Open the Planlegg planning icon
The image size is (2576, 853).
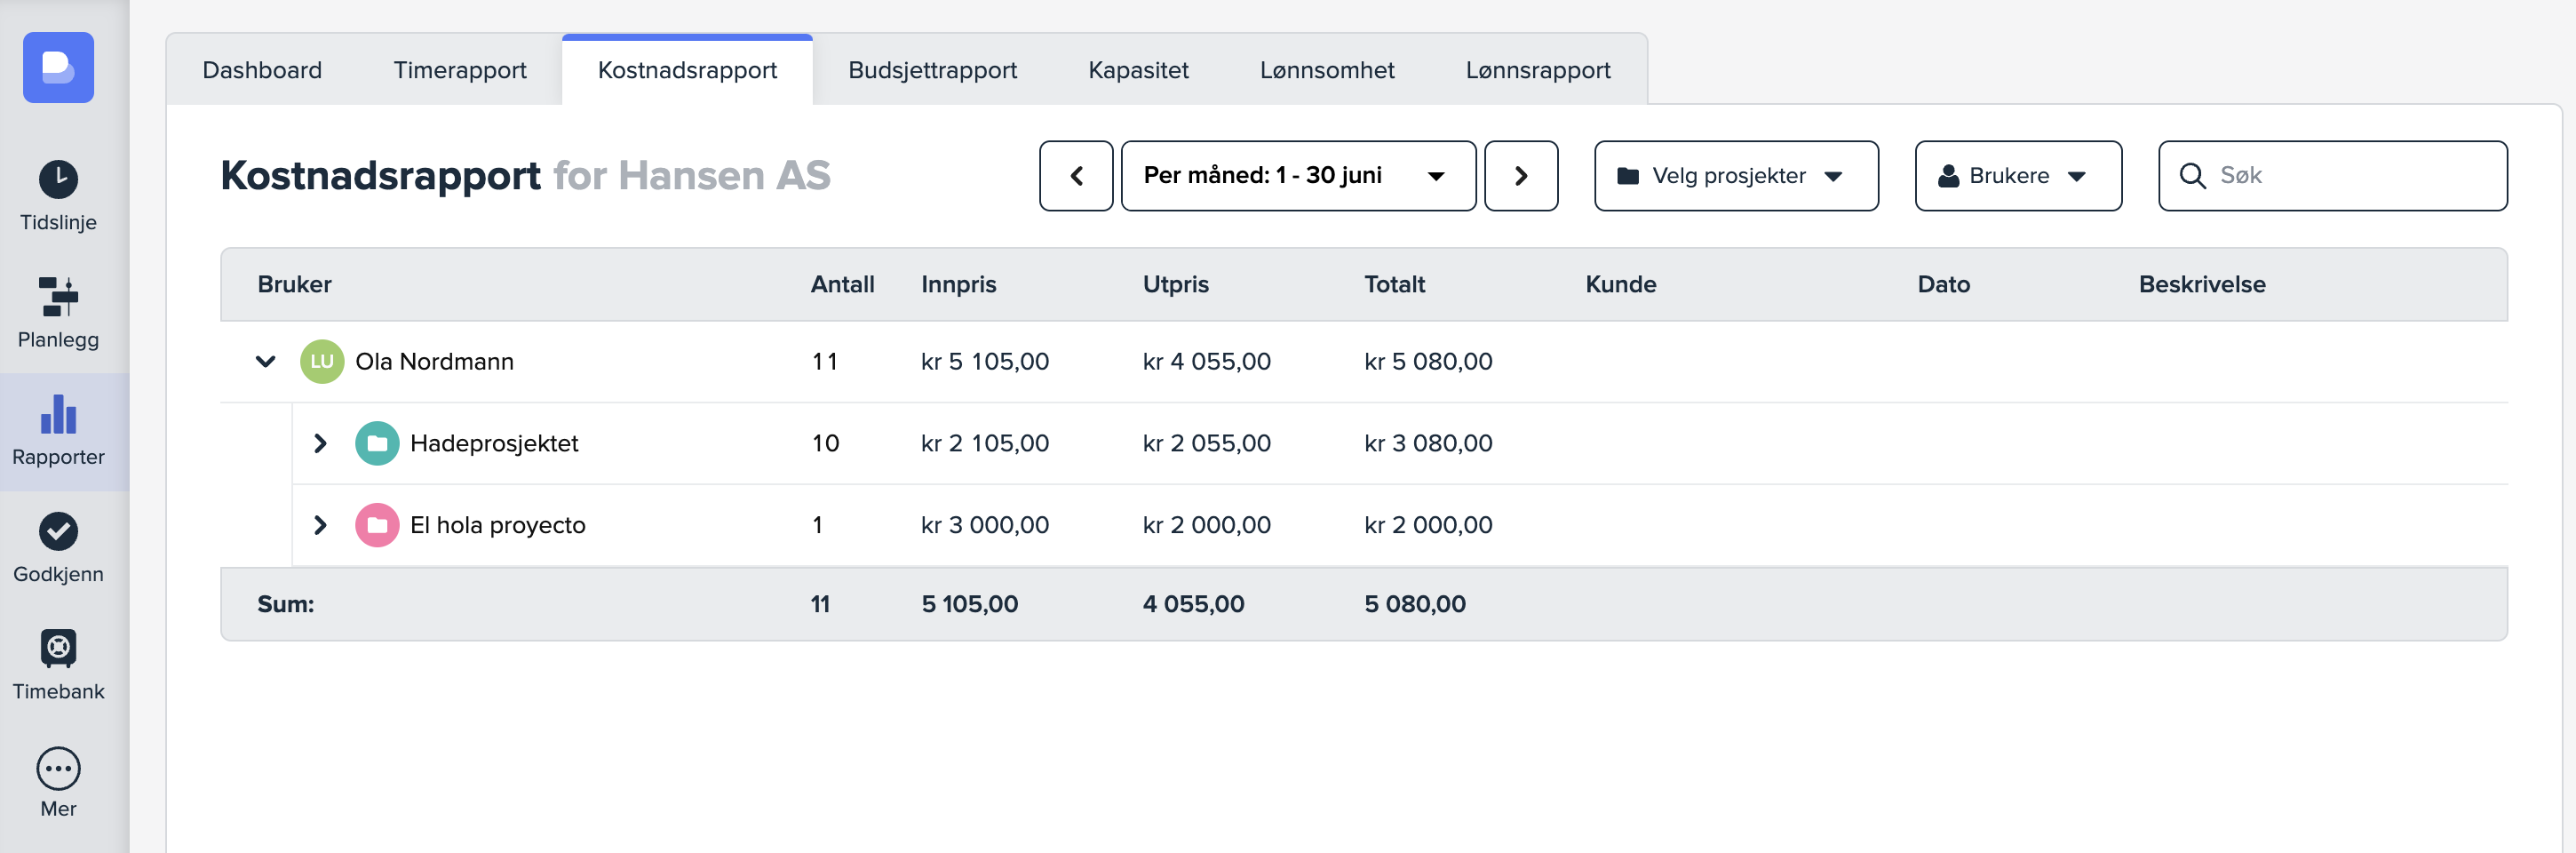(x=58, y=297)
